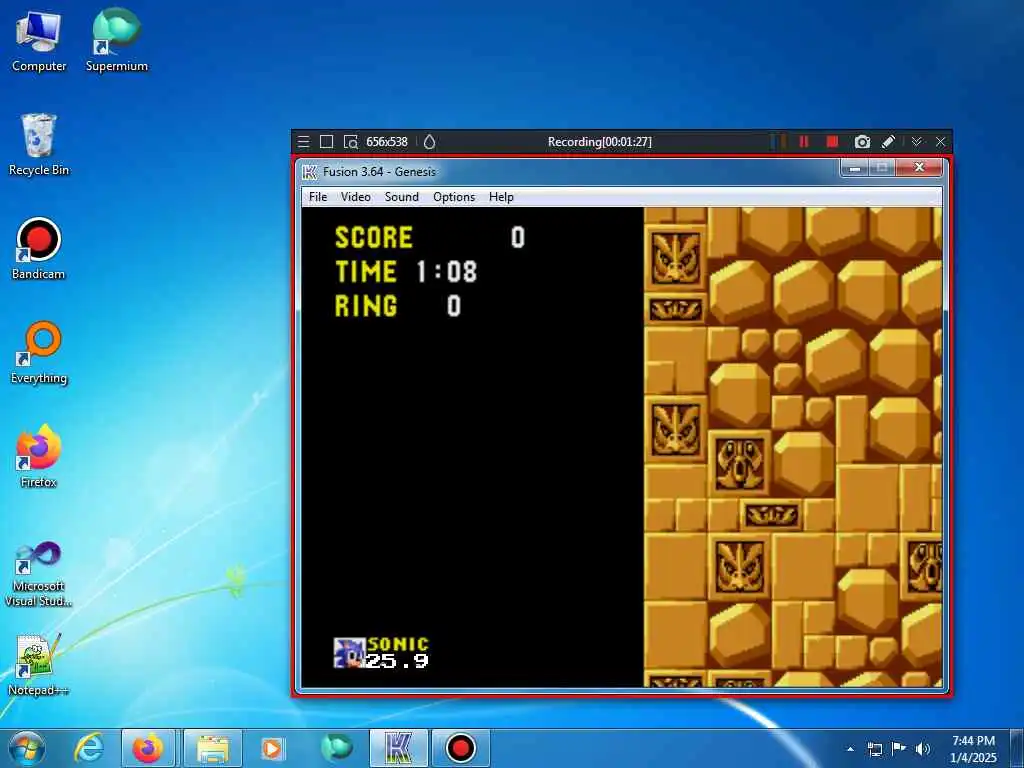Open the Video menu in Fusion
1024x768 pixels.
tap(356, 197)
